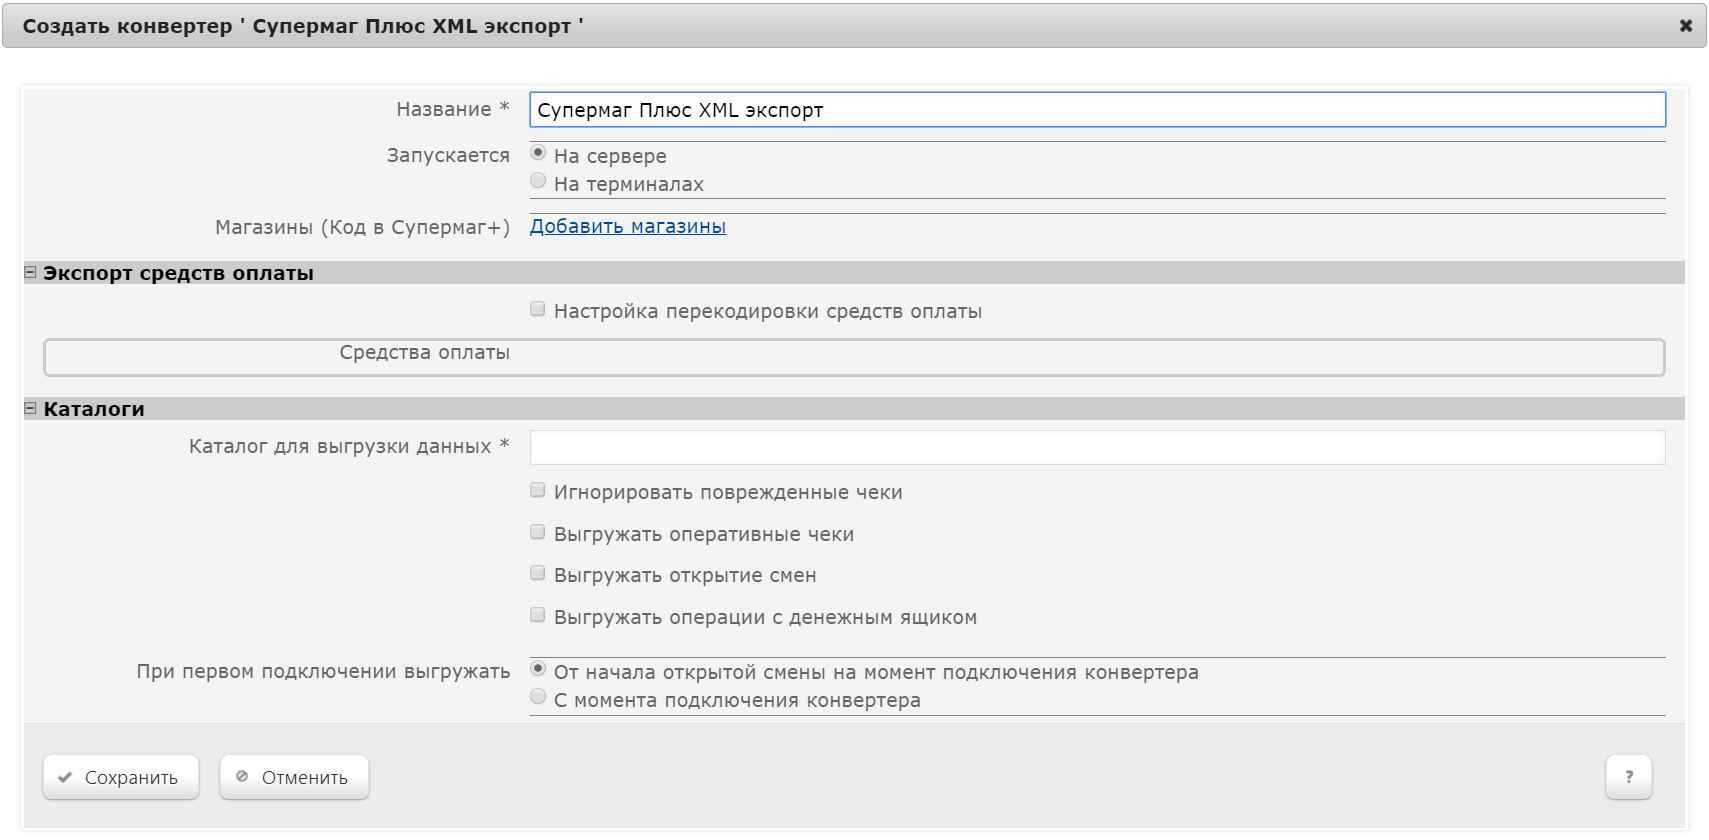Click the Отменить button
This screenshot has height=840, width=1709.
[x=294, y=777]
